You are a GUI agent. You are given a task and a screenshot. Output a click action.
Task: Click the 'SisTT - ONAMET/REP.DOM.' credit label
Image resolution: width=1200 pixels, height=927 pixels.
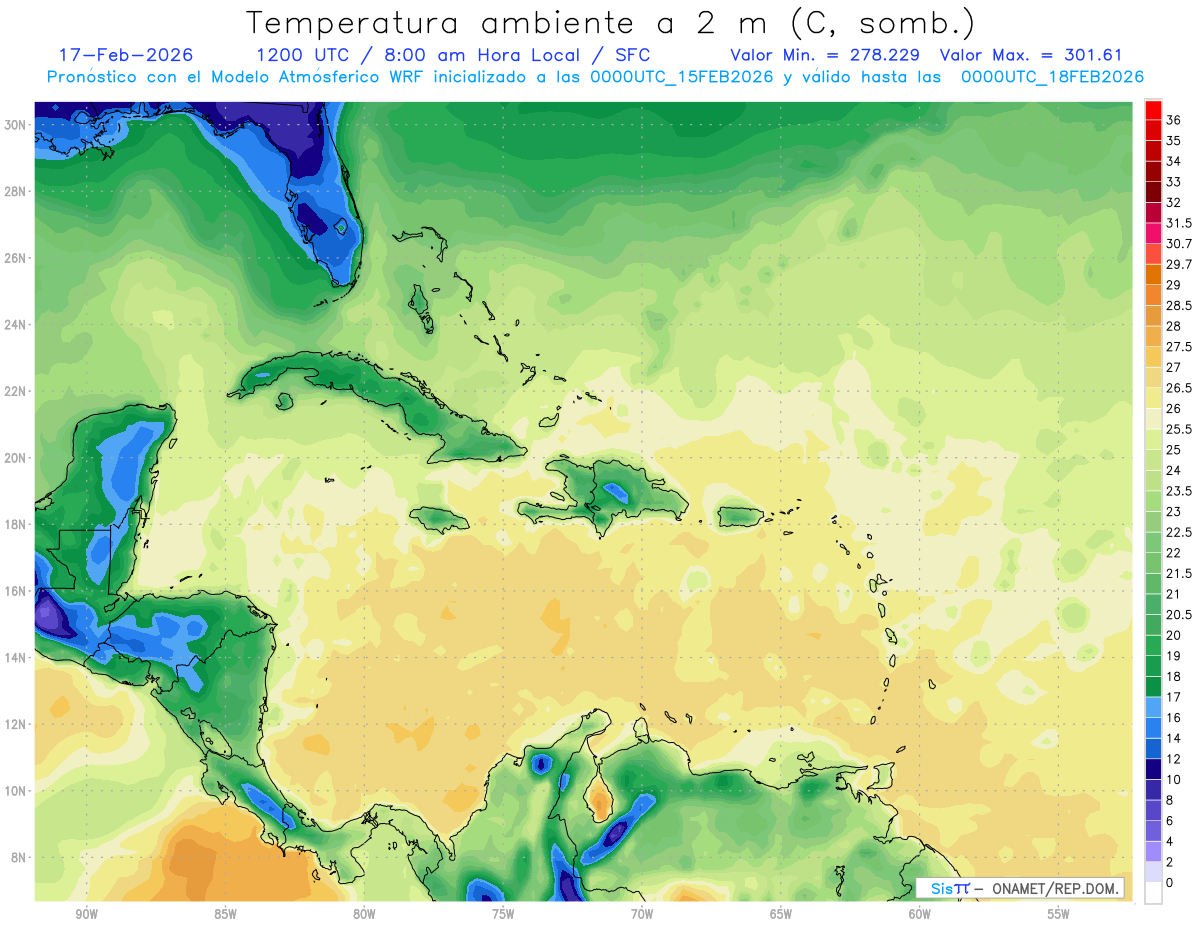[x=1020, y=888]
